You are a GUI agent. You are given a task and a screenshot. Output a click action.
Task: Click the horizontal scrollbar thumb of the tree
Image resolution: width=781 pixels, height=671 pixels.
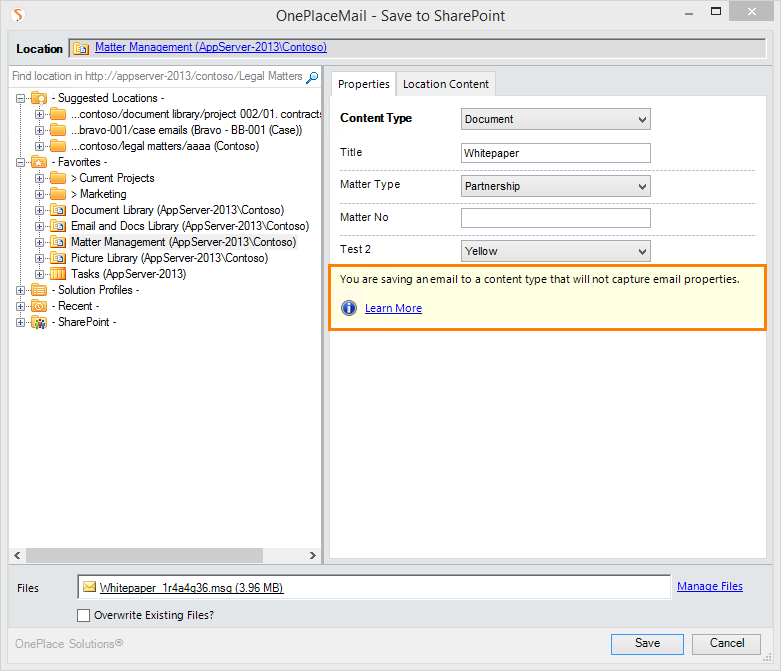click(x=144, y=555)
